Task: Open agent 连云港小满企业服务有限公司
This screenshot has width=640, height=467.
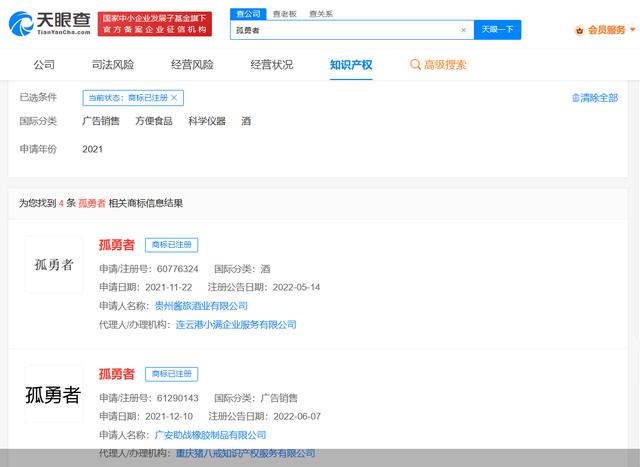Action: (x=236, y=325)
